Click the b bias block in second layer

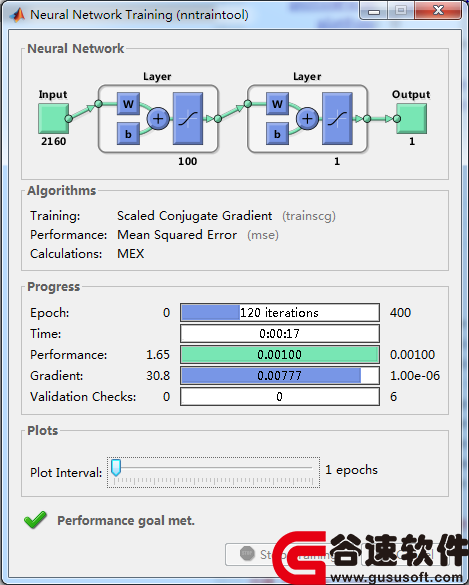tap(277, 134)
